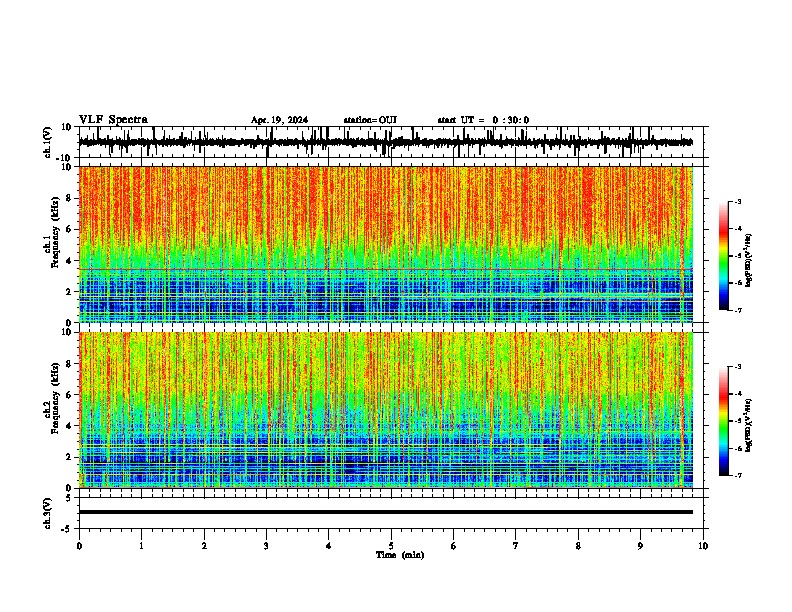792x612 pixels.
Task: Click time axis tick label "8"
Action: [578, 546]
